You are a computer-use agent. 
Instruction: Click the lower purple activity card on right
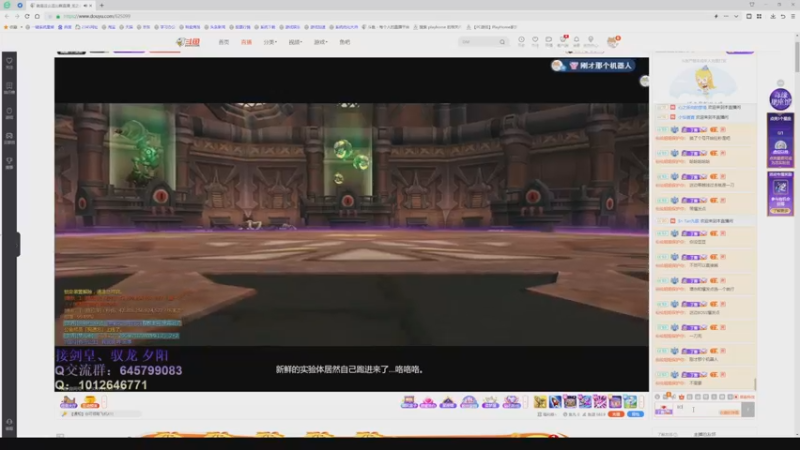(780, 194)
